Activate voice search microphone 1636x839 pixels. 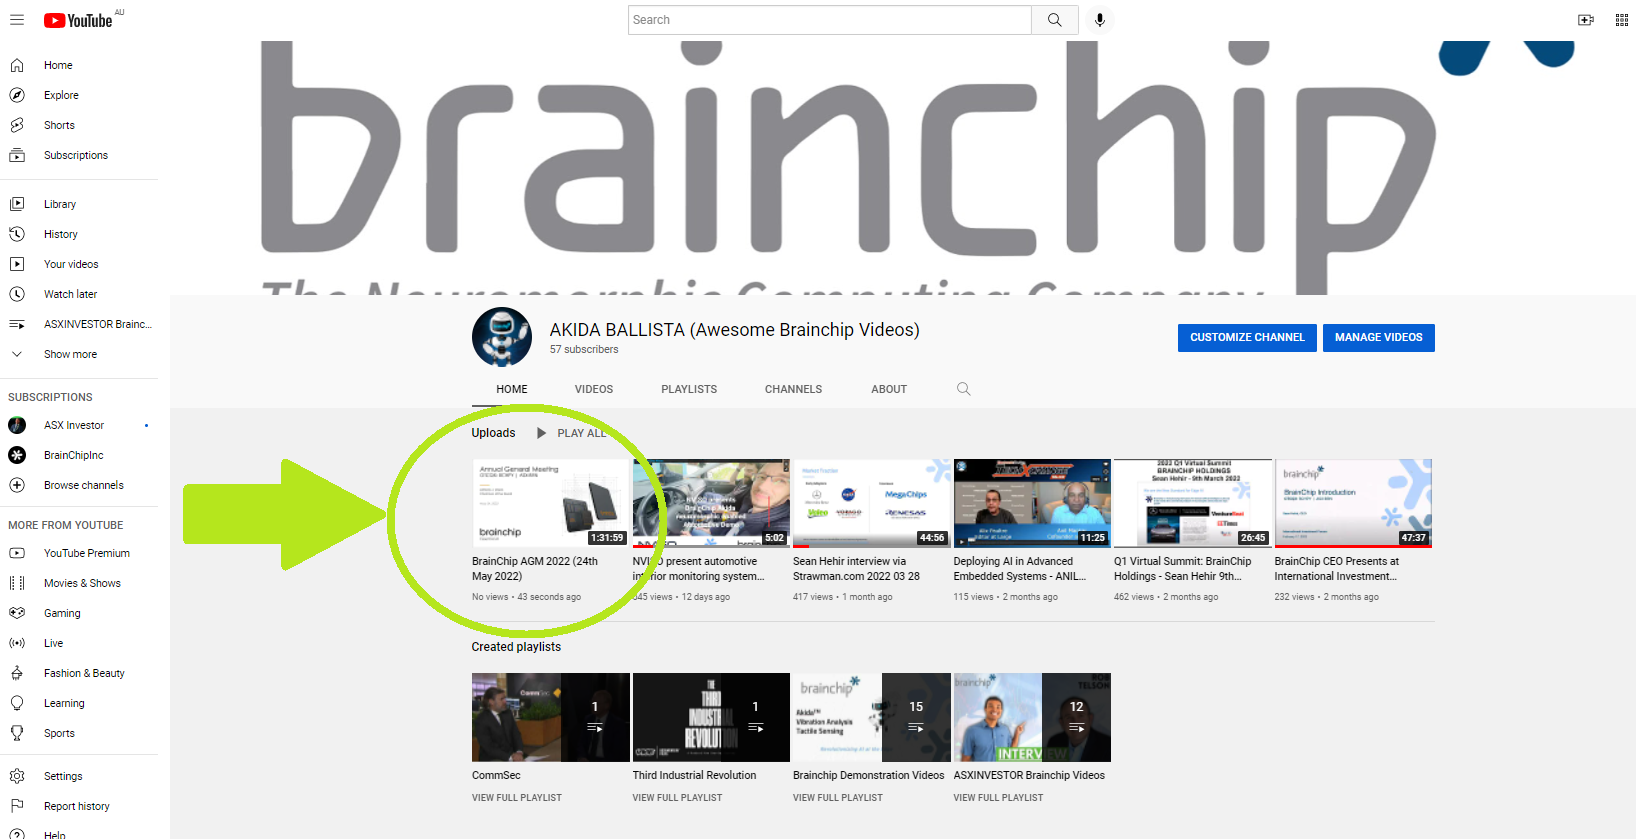1099,20
